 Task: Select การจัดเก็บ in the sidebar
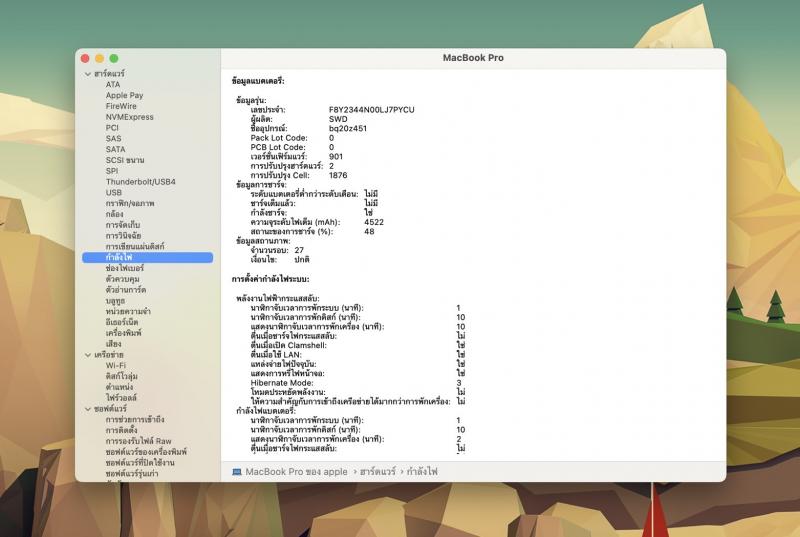[123, 225]
